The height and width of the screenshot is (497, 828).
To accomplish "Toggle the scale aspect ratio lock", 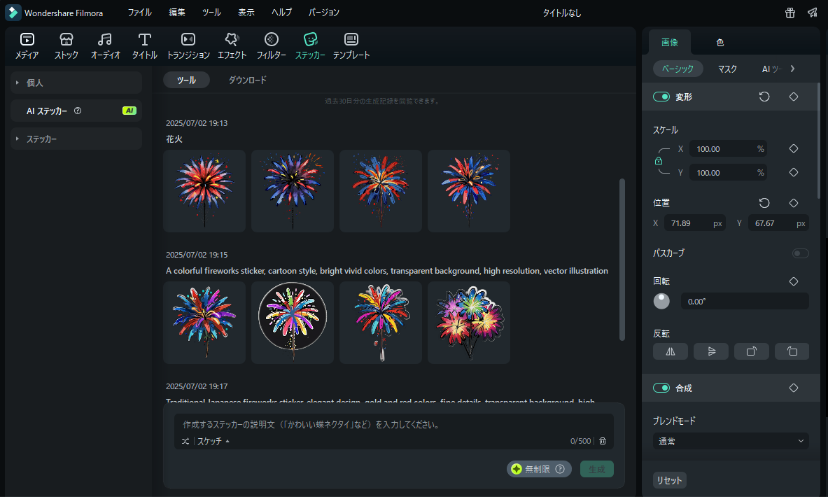I will pos(658,161).
